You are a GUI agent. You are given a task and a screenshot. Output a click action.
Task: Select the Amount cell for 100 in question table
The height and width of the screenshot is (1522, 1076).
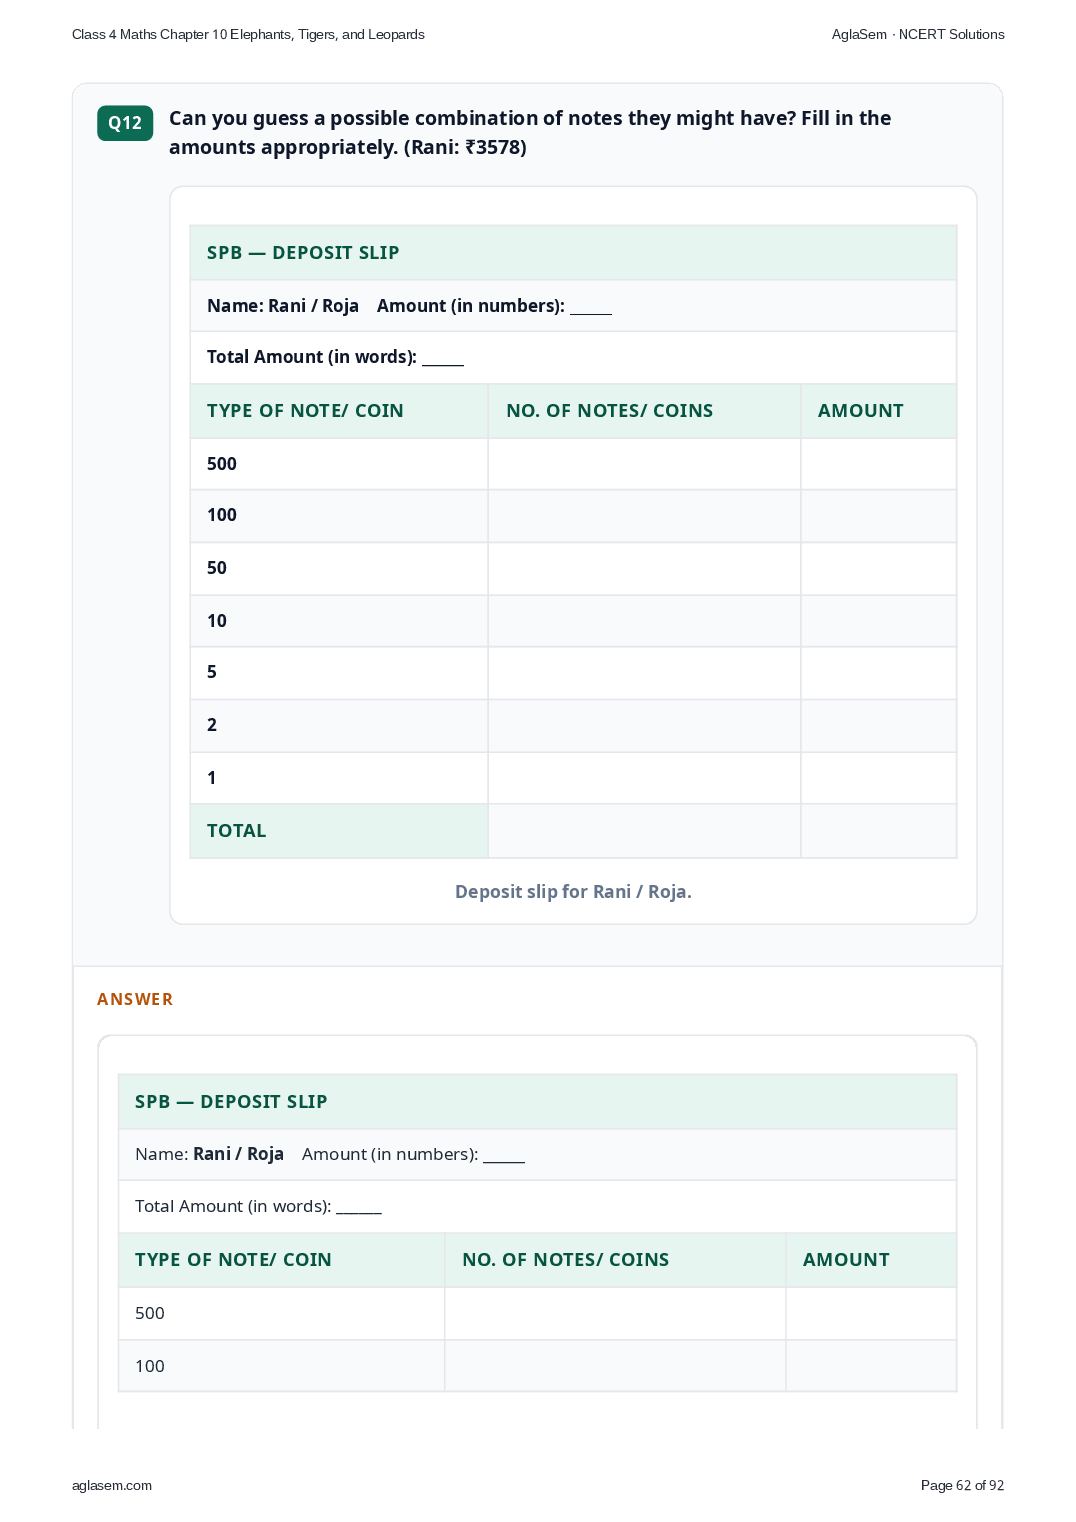click(878, 516)
